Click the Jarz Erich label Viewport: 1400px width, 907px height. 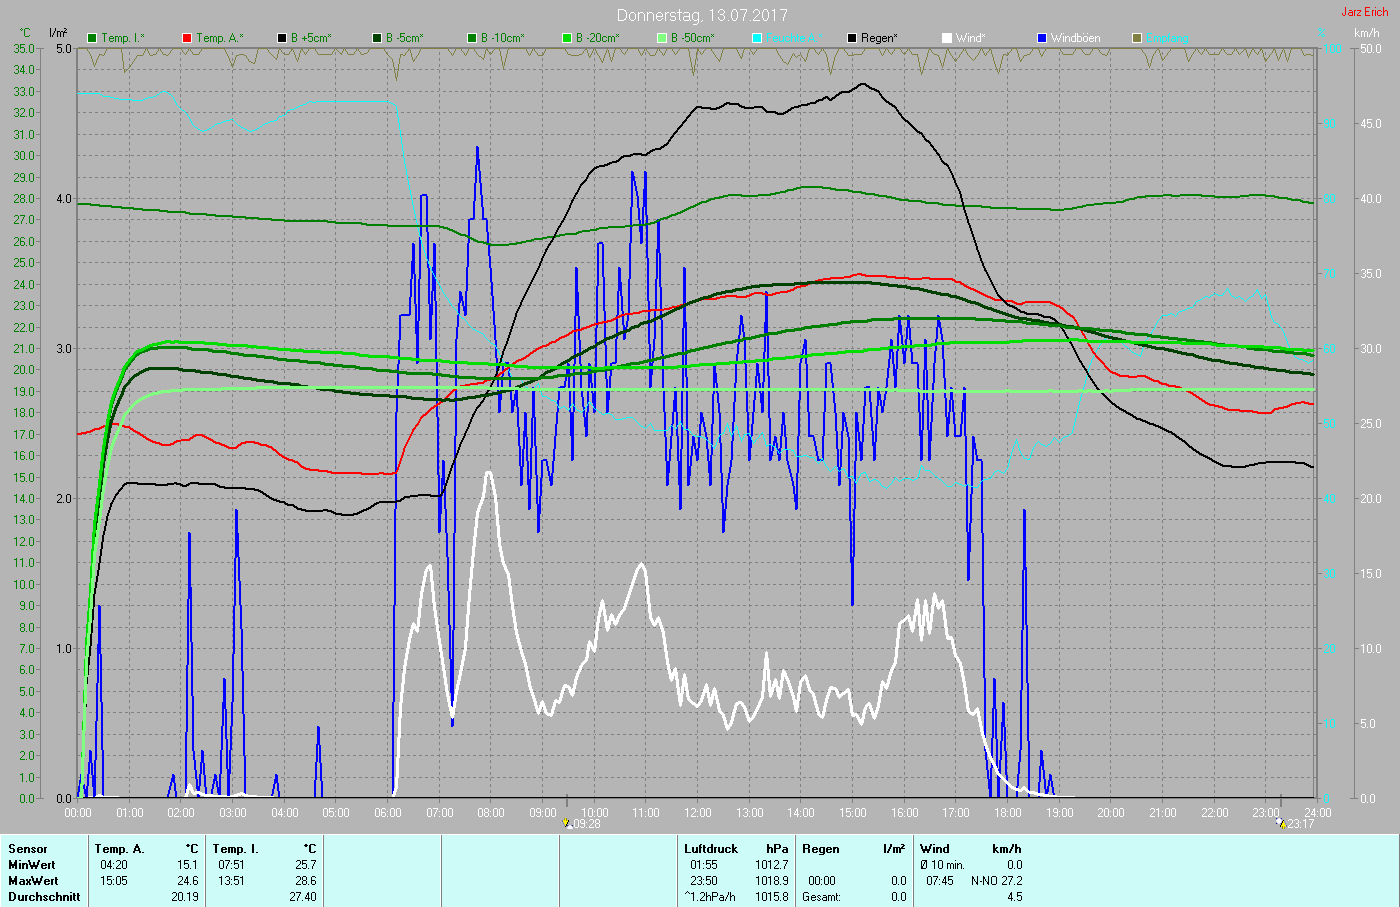click(x=1364, y=12)
